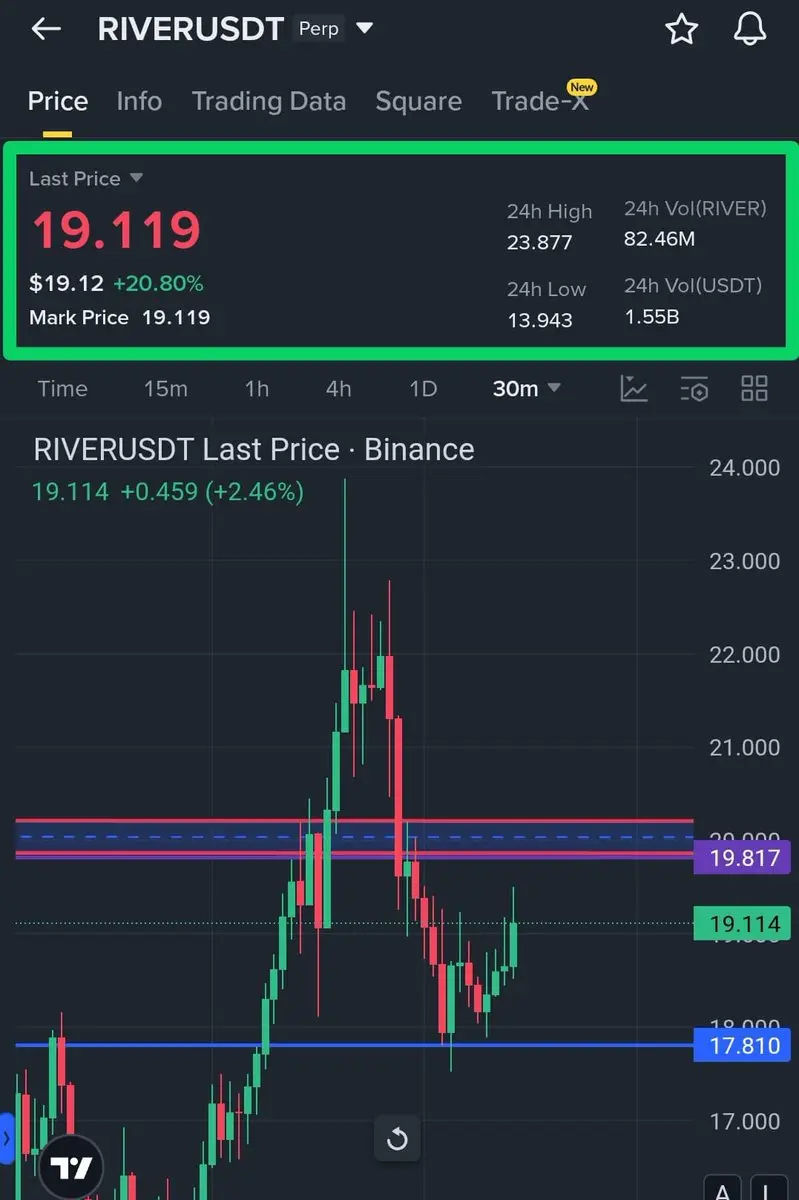The image size is (799, 1200).
Task: Open the grid layout icon
Action: pyautogui.click(x=754, y=389)
